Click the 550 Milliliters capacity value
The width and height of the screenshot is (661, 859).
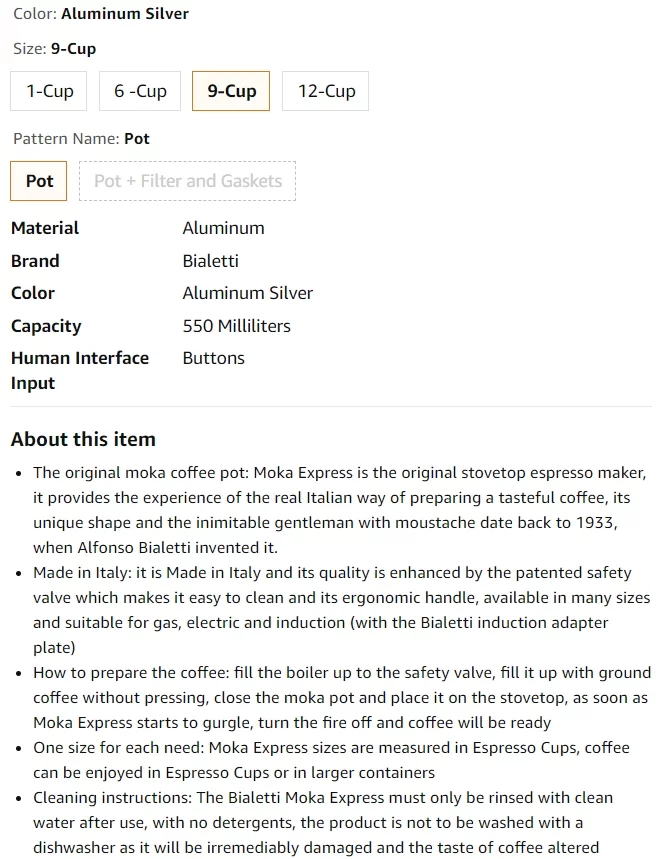236,326
